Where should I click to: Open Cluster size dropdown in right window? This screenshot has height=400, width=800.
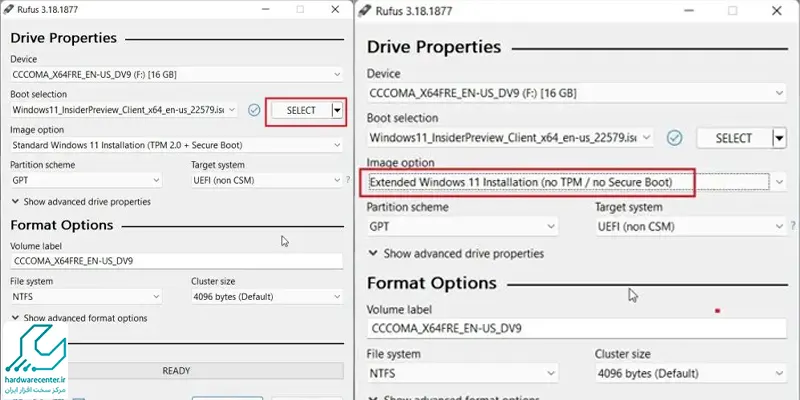691,373
